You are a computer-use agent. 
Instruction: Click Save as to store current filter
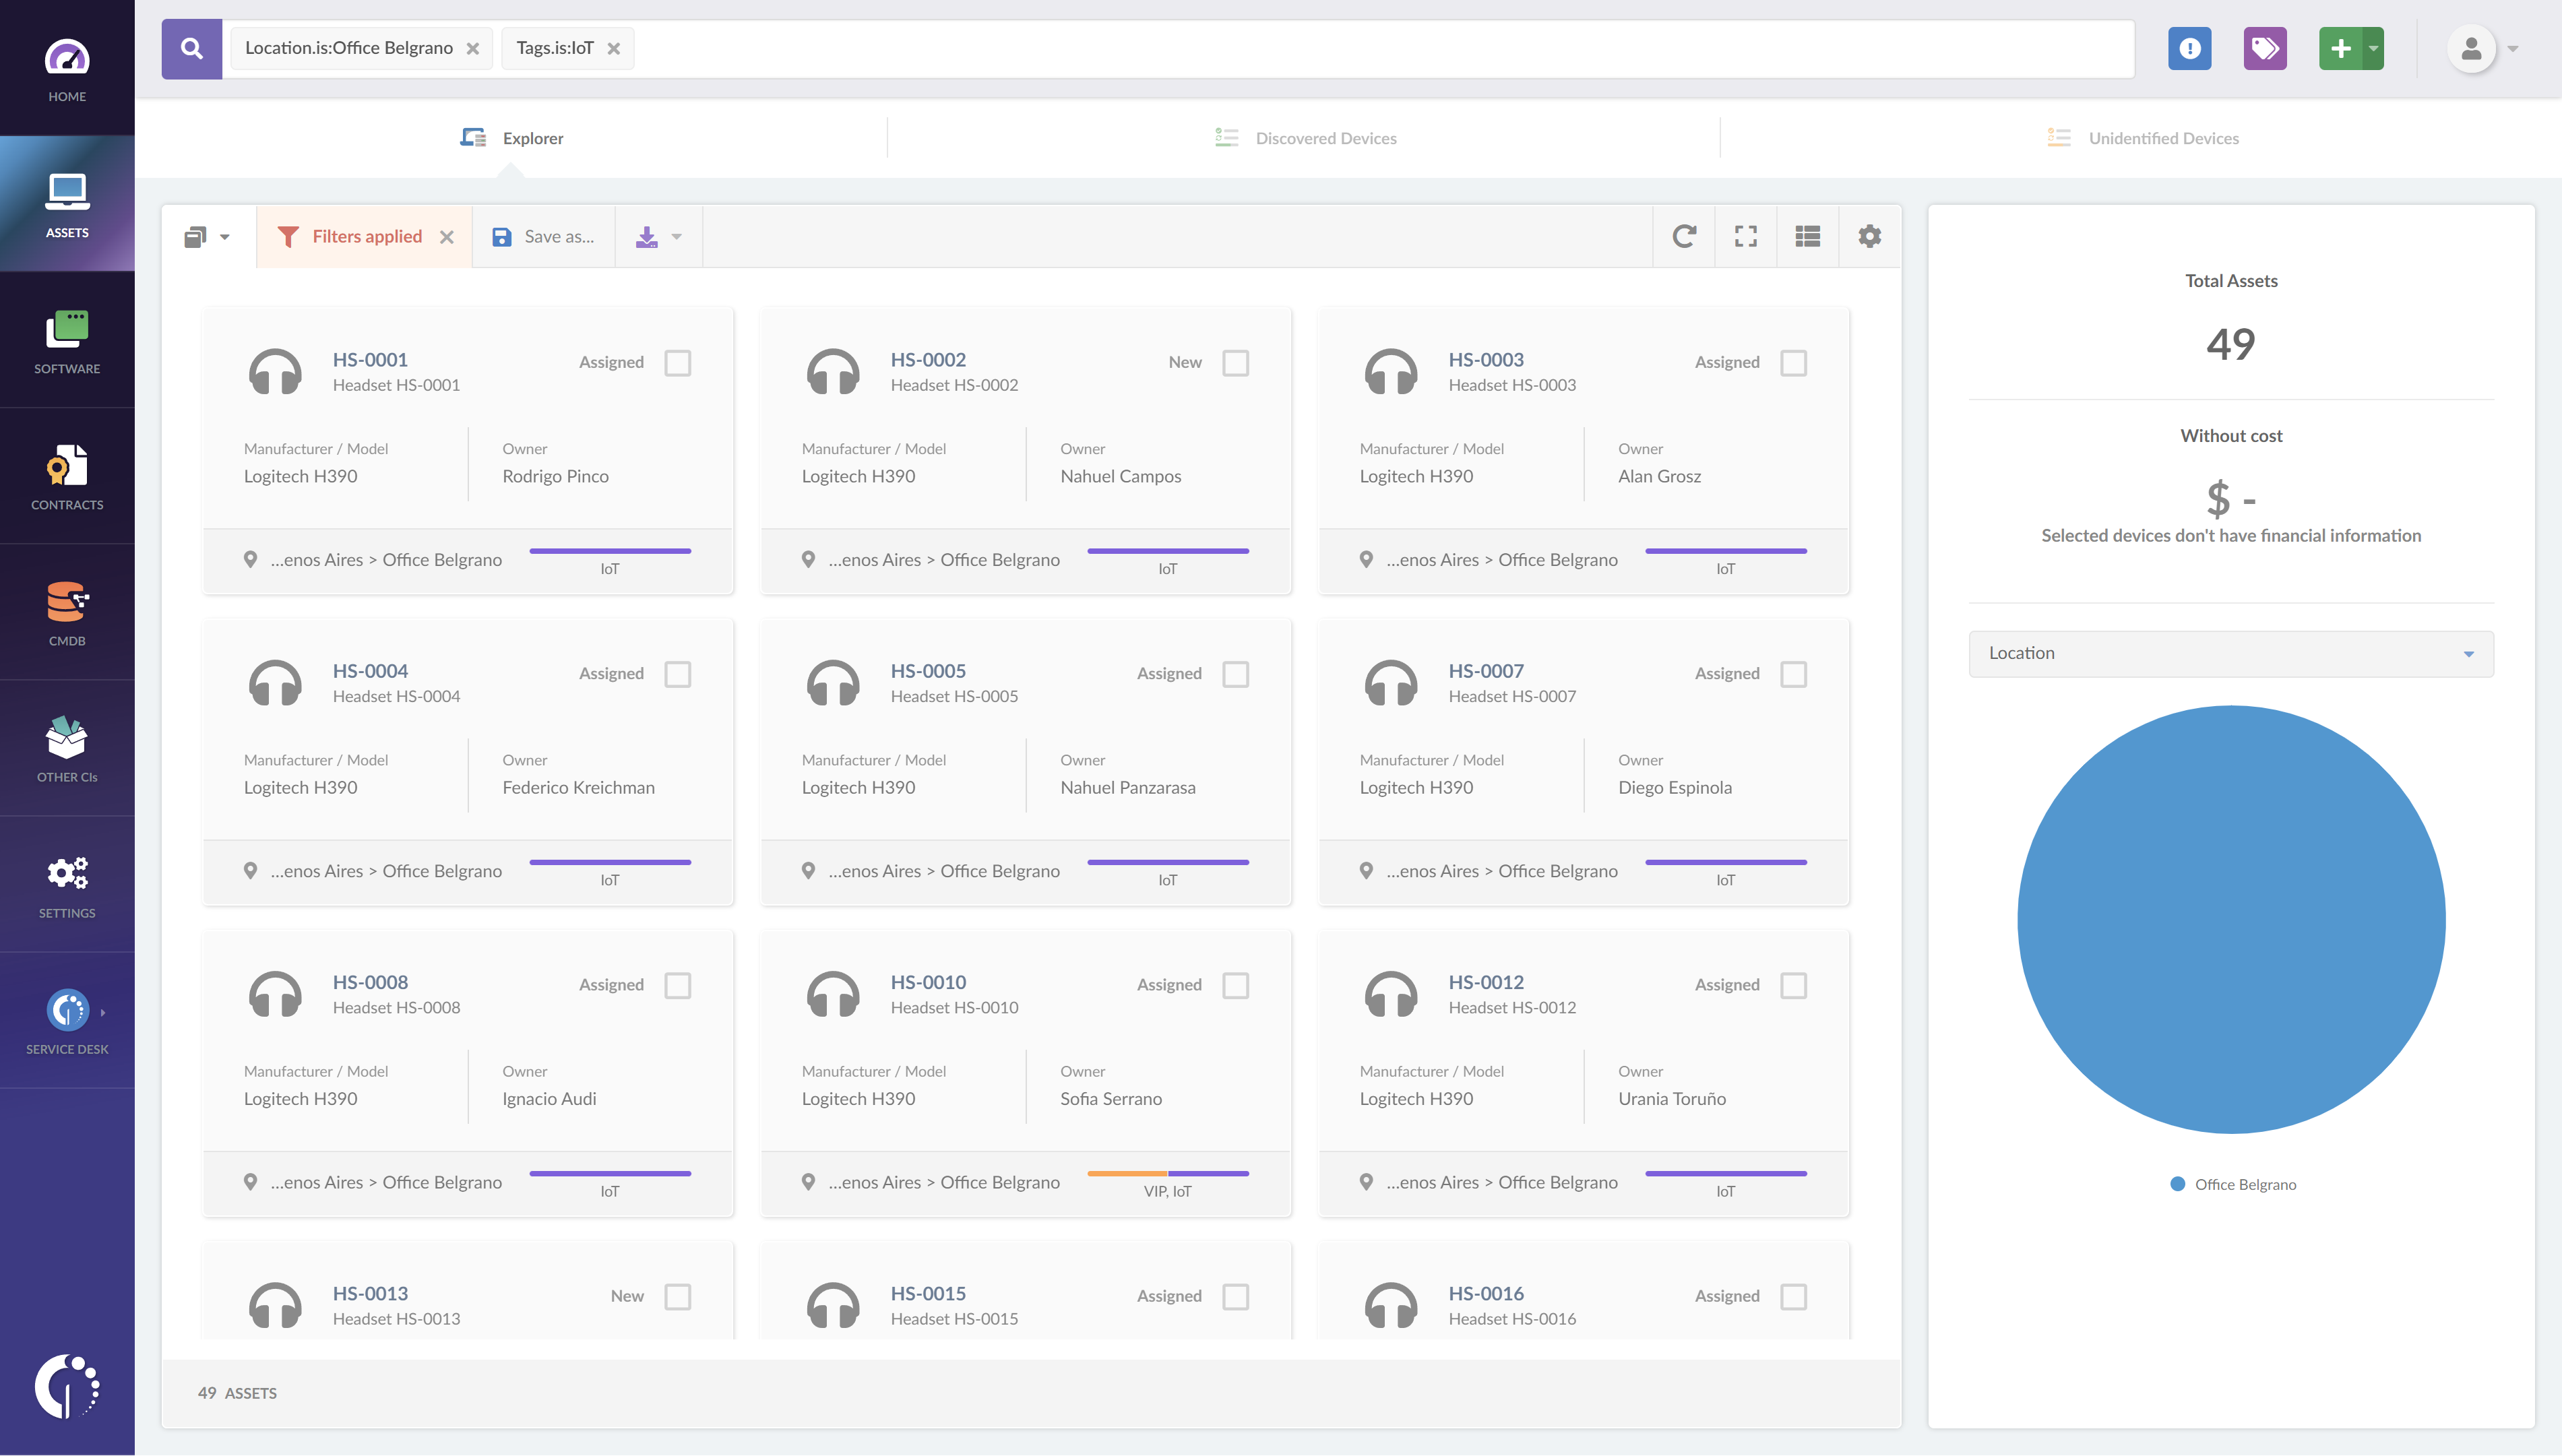pos(544,236)
